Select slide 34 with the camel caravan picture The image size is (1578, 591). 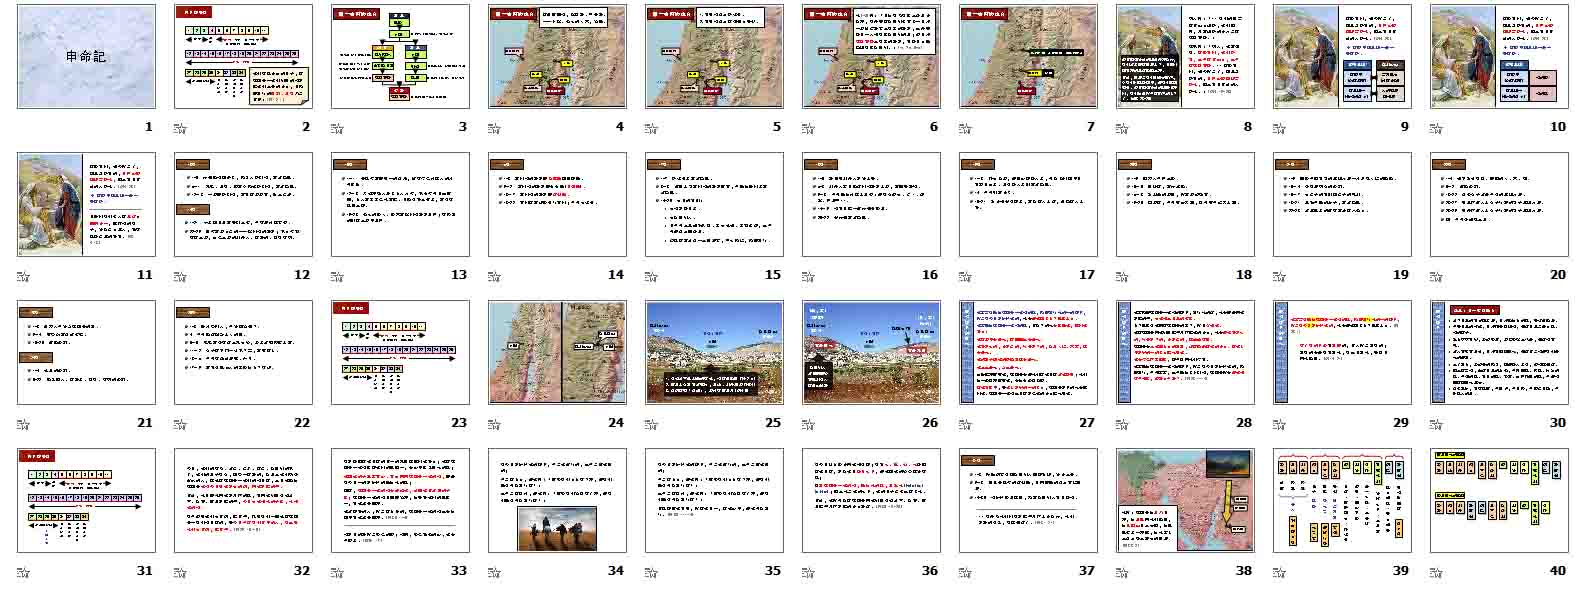pyautogui.click(x=557, y=501)
